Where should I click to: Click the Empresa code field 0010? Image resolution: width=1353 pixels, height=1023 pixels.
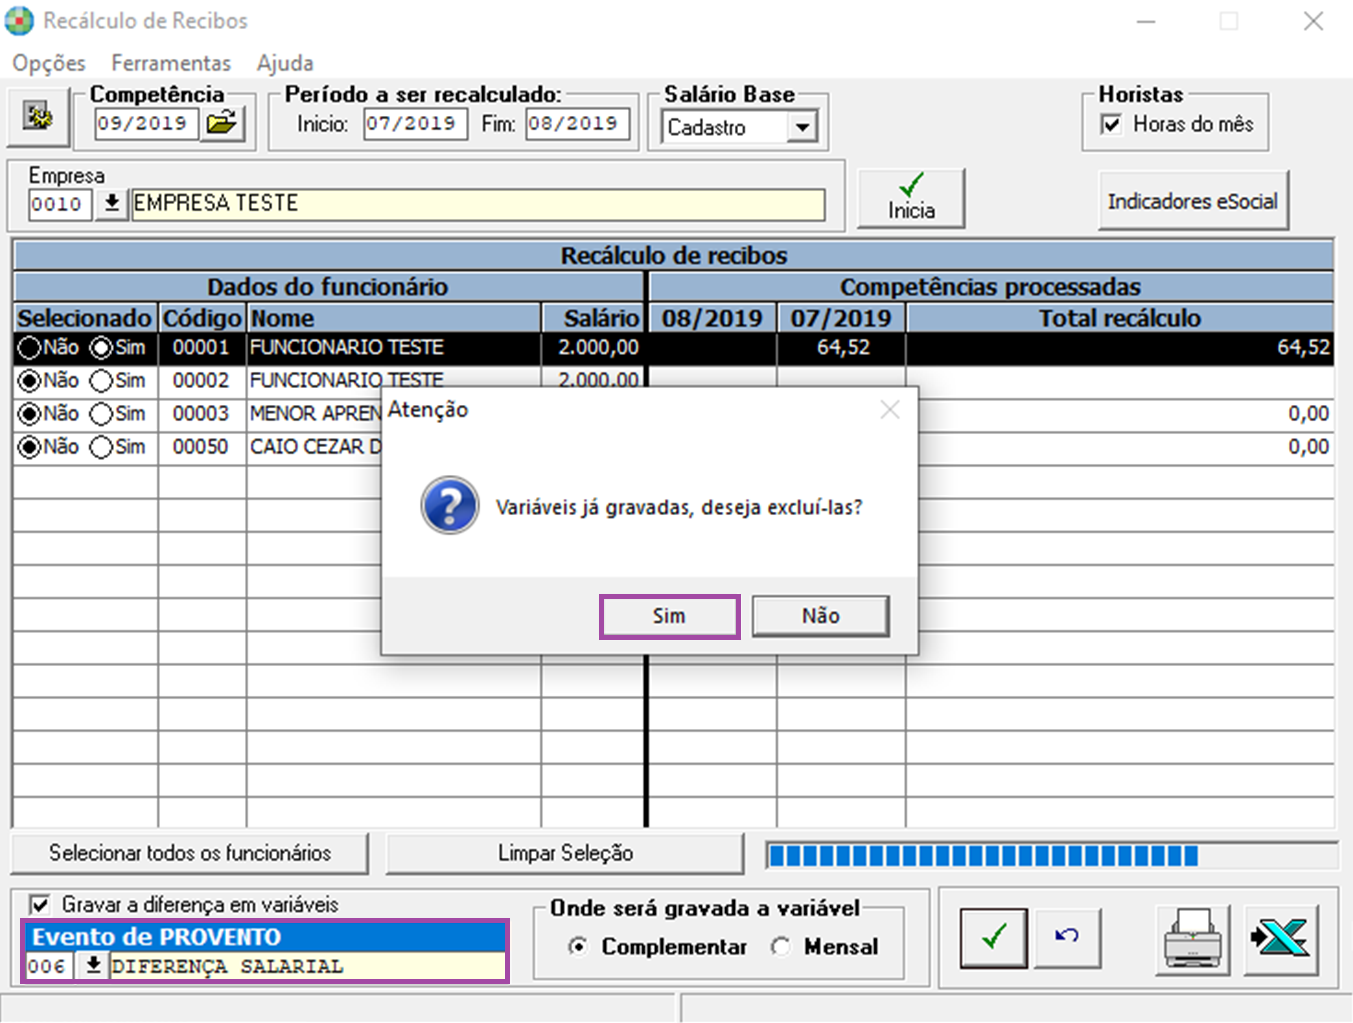60,204
